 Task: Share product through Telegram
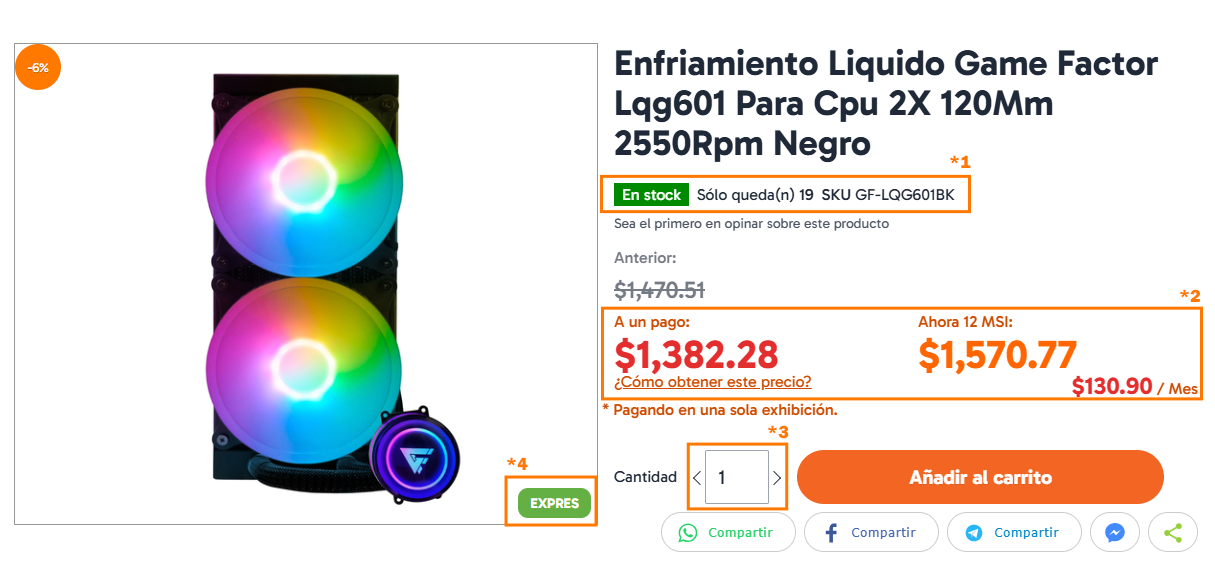tap(1014, 533)
